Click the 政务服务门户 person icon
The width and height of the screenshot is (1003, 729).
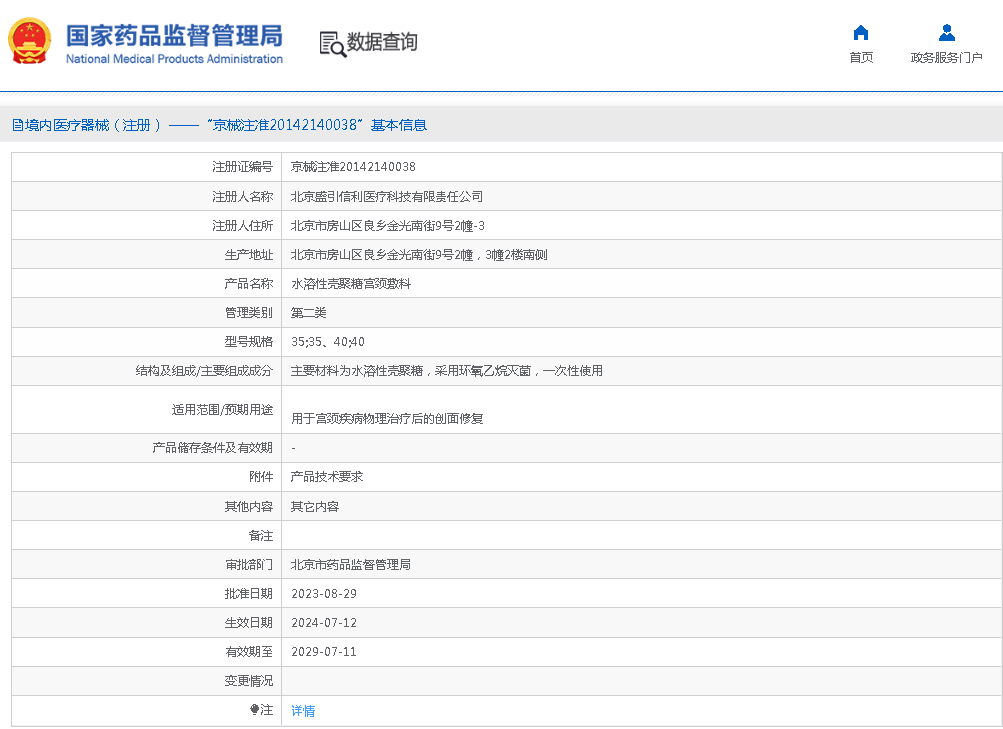point(946,33)
